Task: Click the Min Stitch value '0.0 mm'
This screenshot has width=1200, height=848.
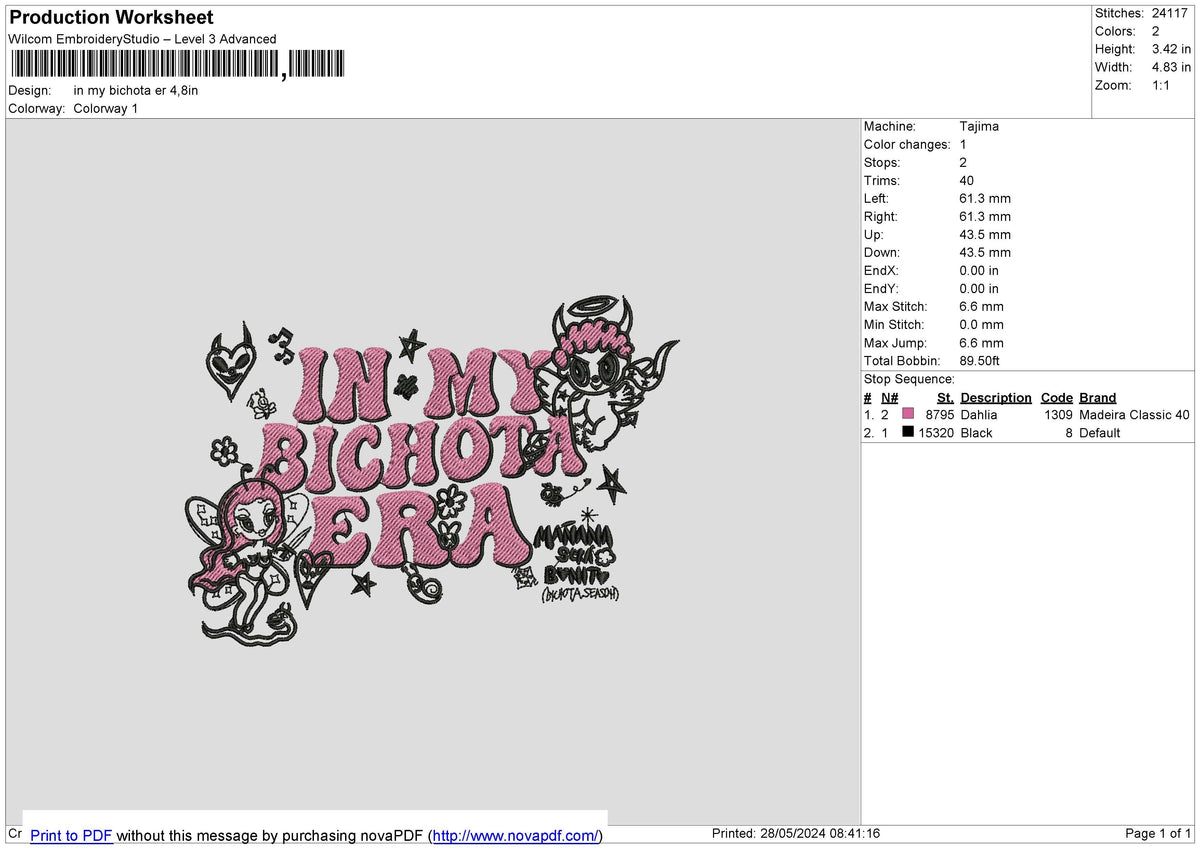Action: (981, 324)
